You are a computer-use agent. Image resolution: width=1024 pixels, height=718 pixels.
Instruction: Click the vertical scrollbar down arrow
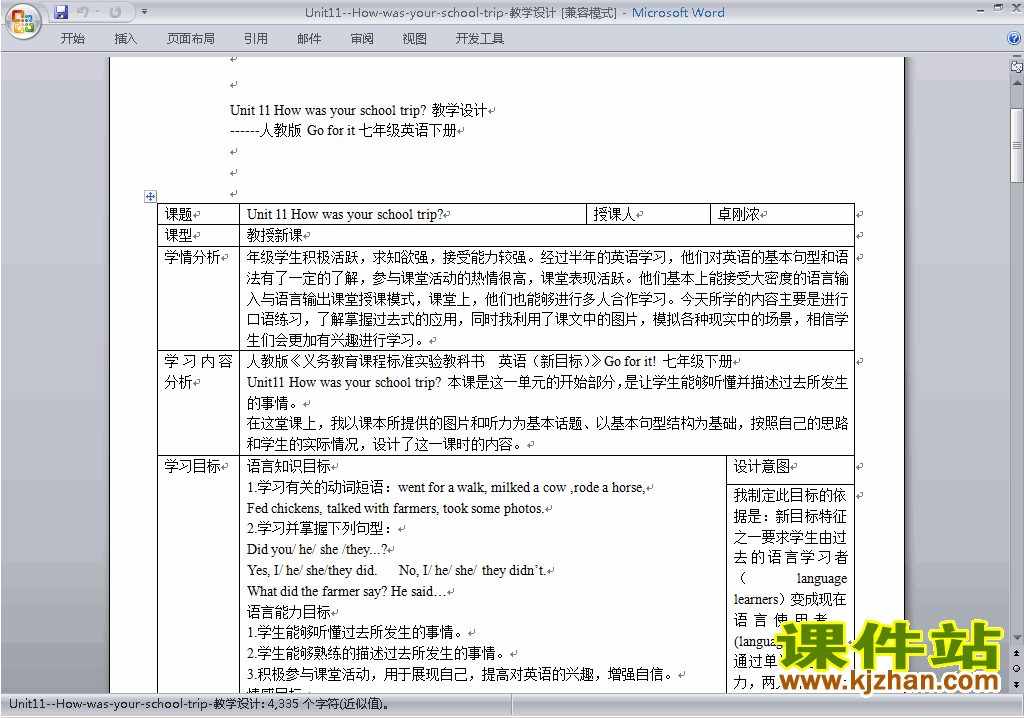pos(1017,638)
